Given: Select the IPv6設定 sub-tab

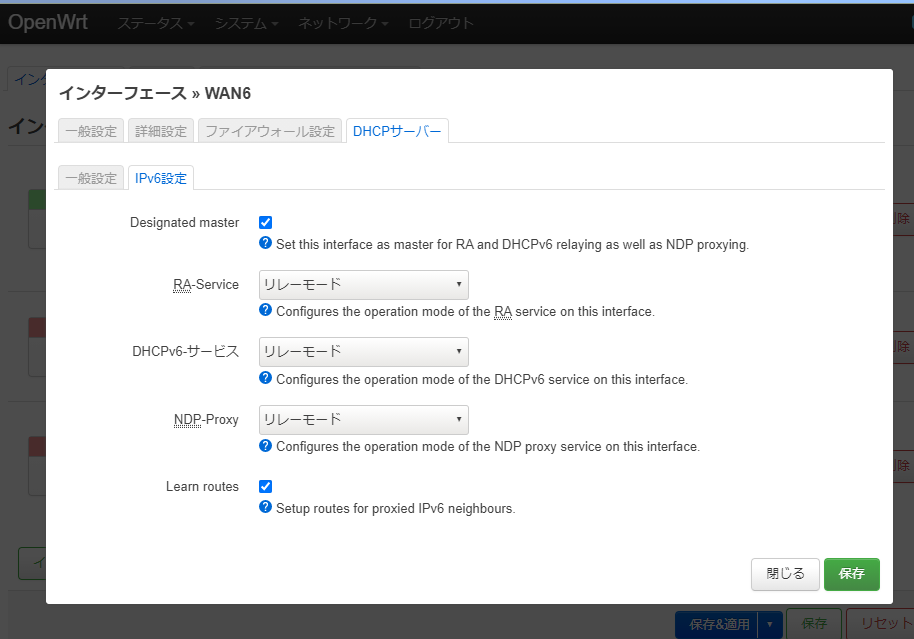Looking at the screenshot, I should (161, 178).
